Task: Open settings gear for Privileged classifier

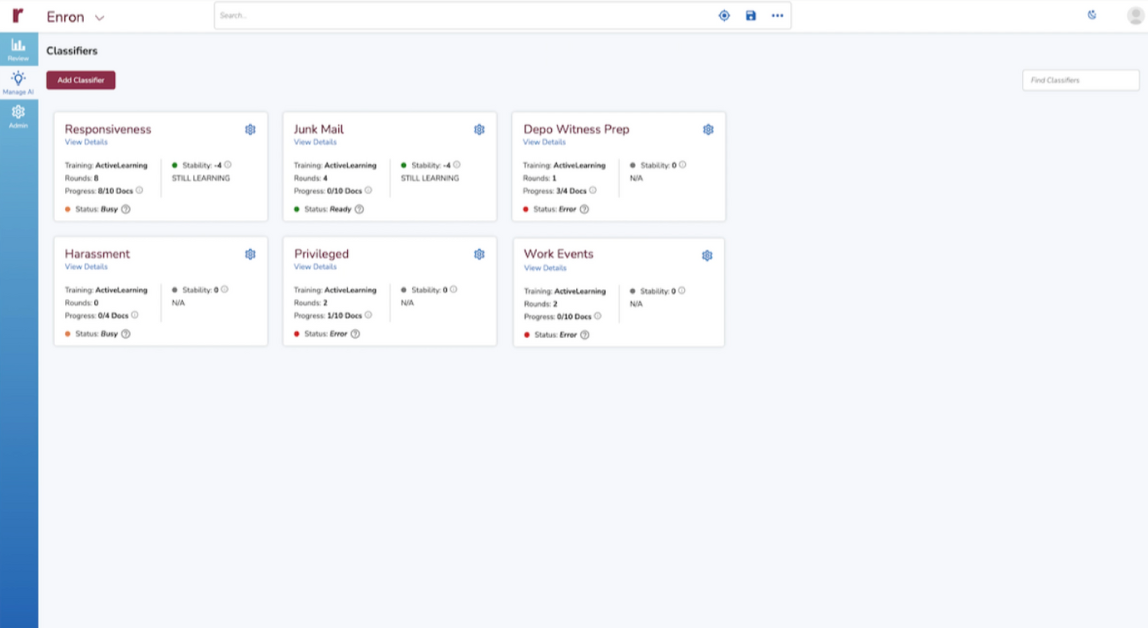Action: 480,254
